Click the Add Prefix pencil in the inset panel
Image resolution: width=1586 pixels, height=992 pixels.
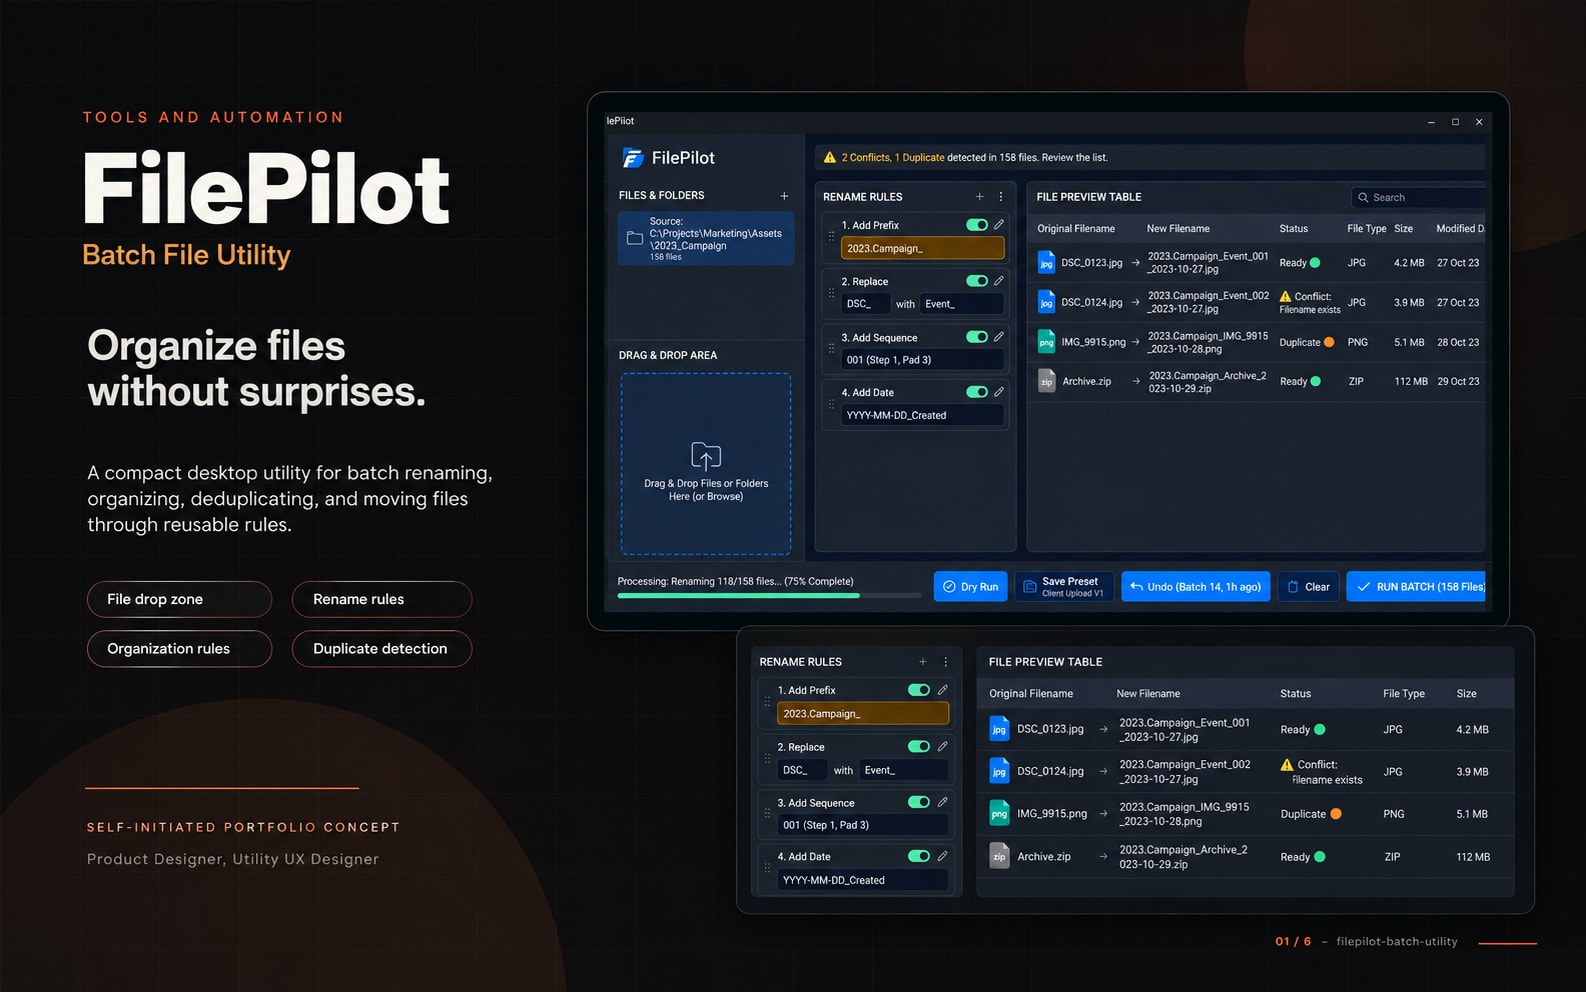(942, 690)
